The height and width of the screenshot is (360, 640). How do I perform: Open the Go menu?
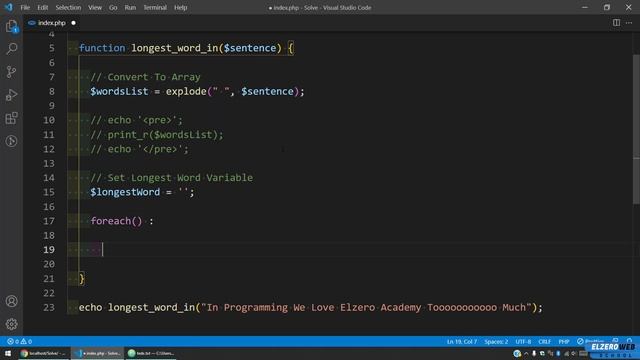[113, 7]
